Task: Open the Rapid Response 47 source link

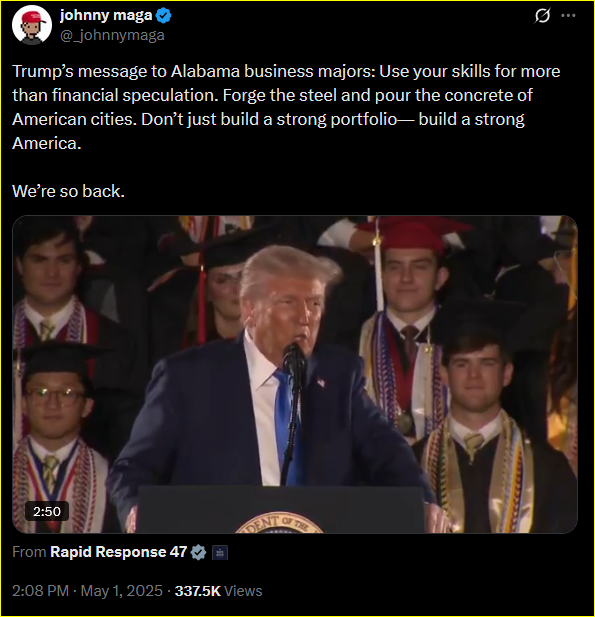Action: (x=118, y=552)
